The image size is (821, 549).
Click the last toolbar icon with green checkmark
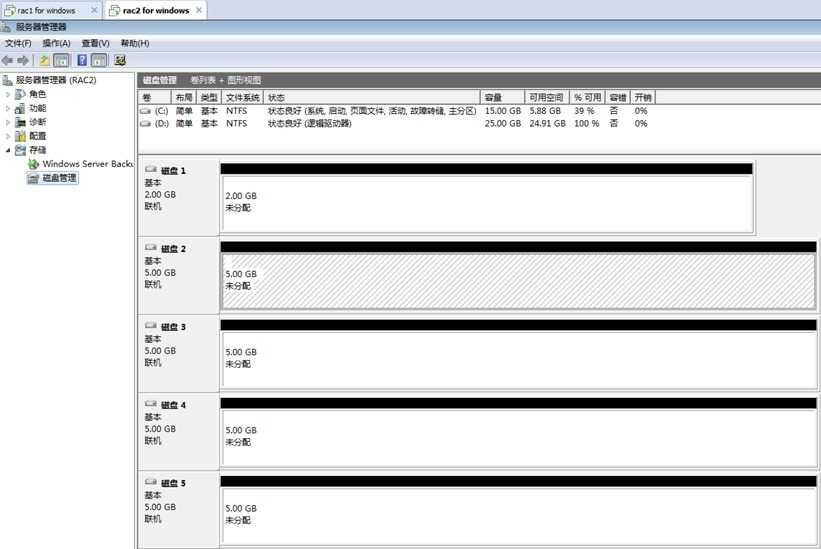point(120,61)
